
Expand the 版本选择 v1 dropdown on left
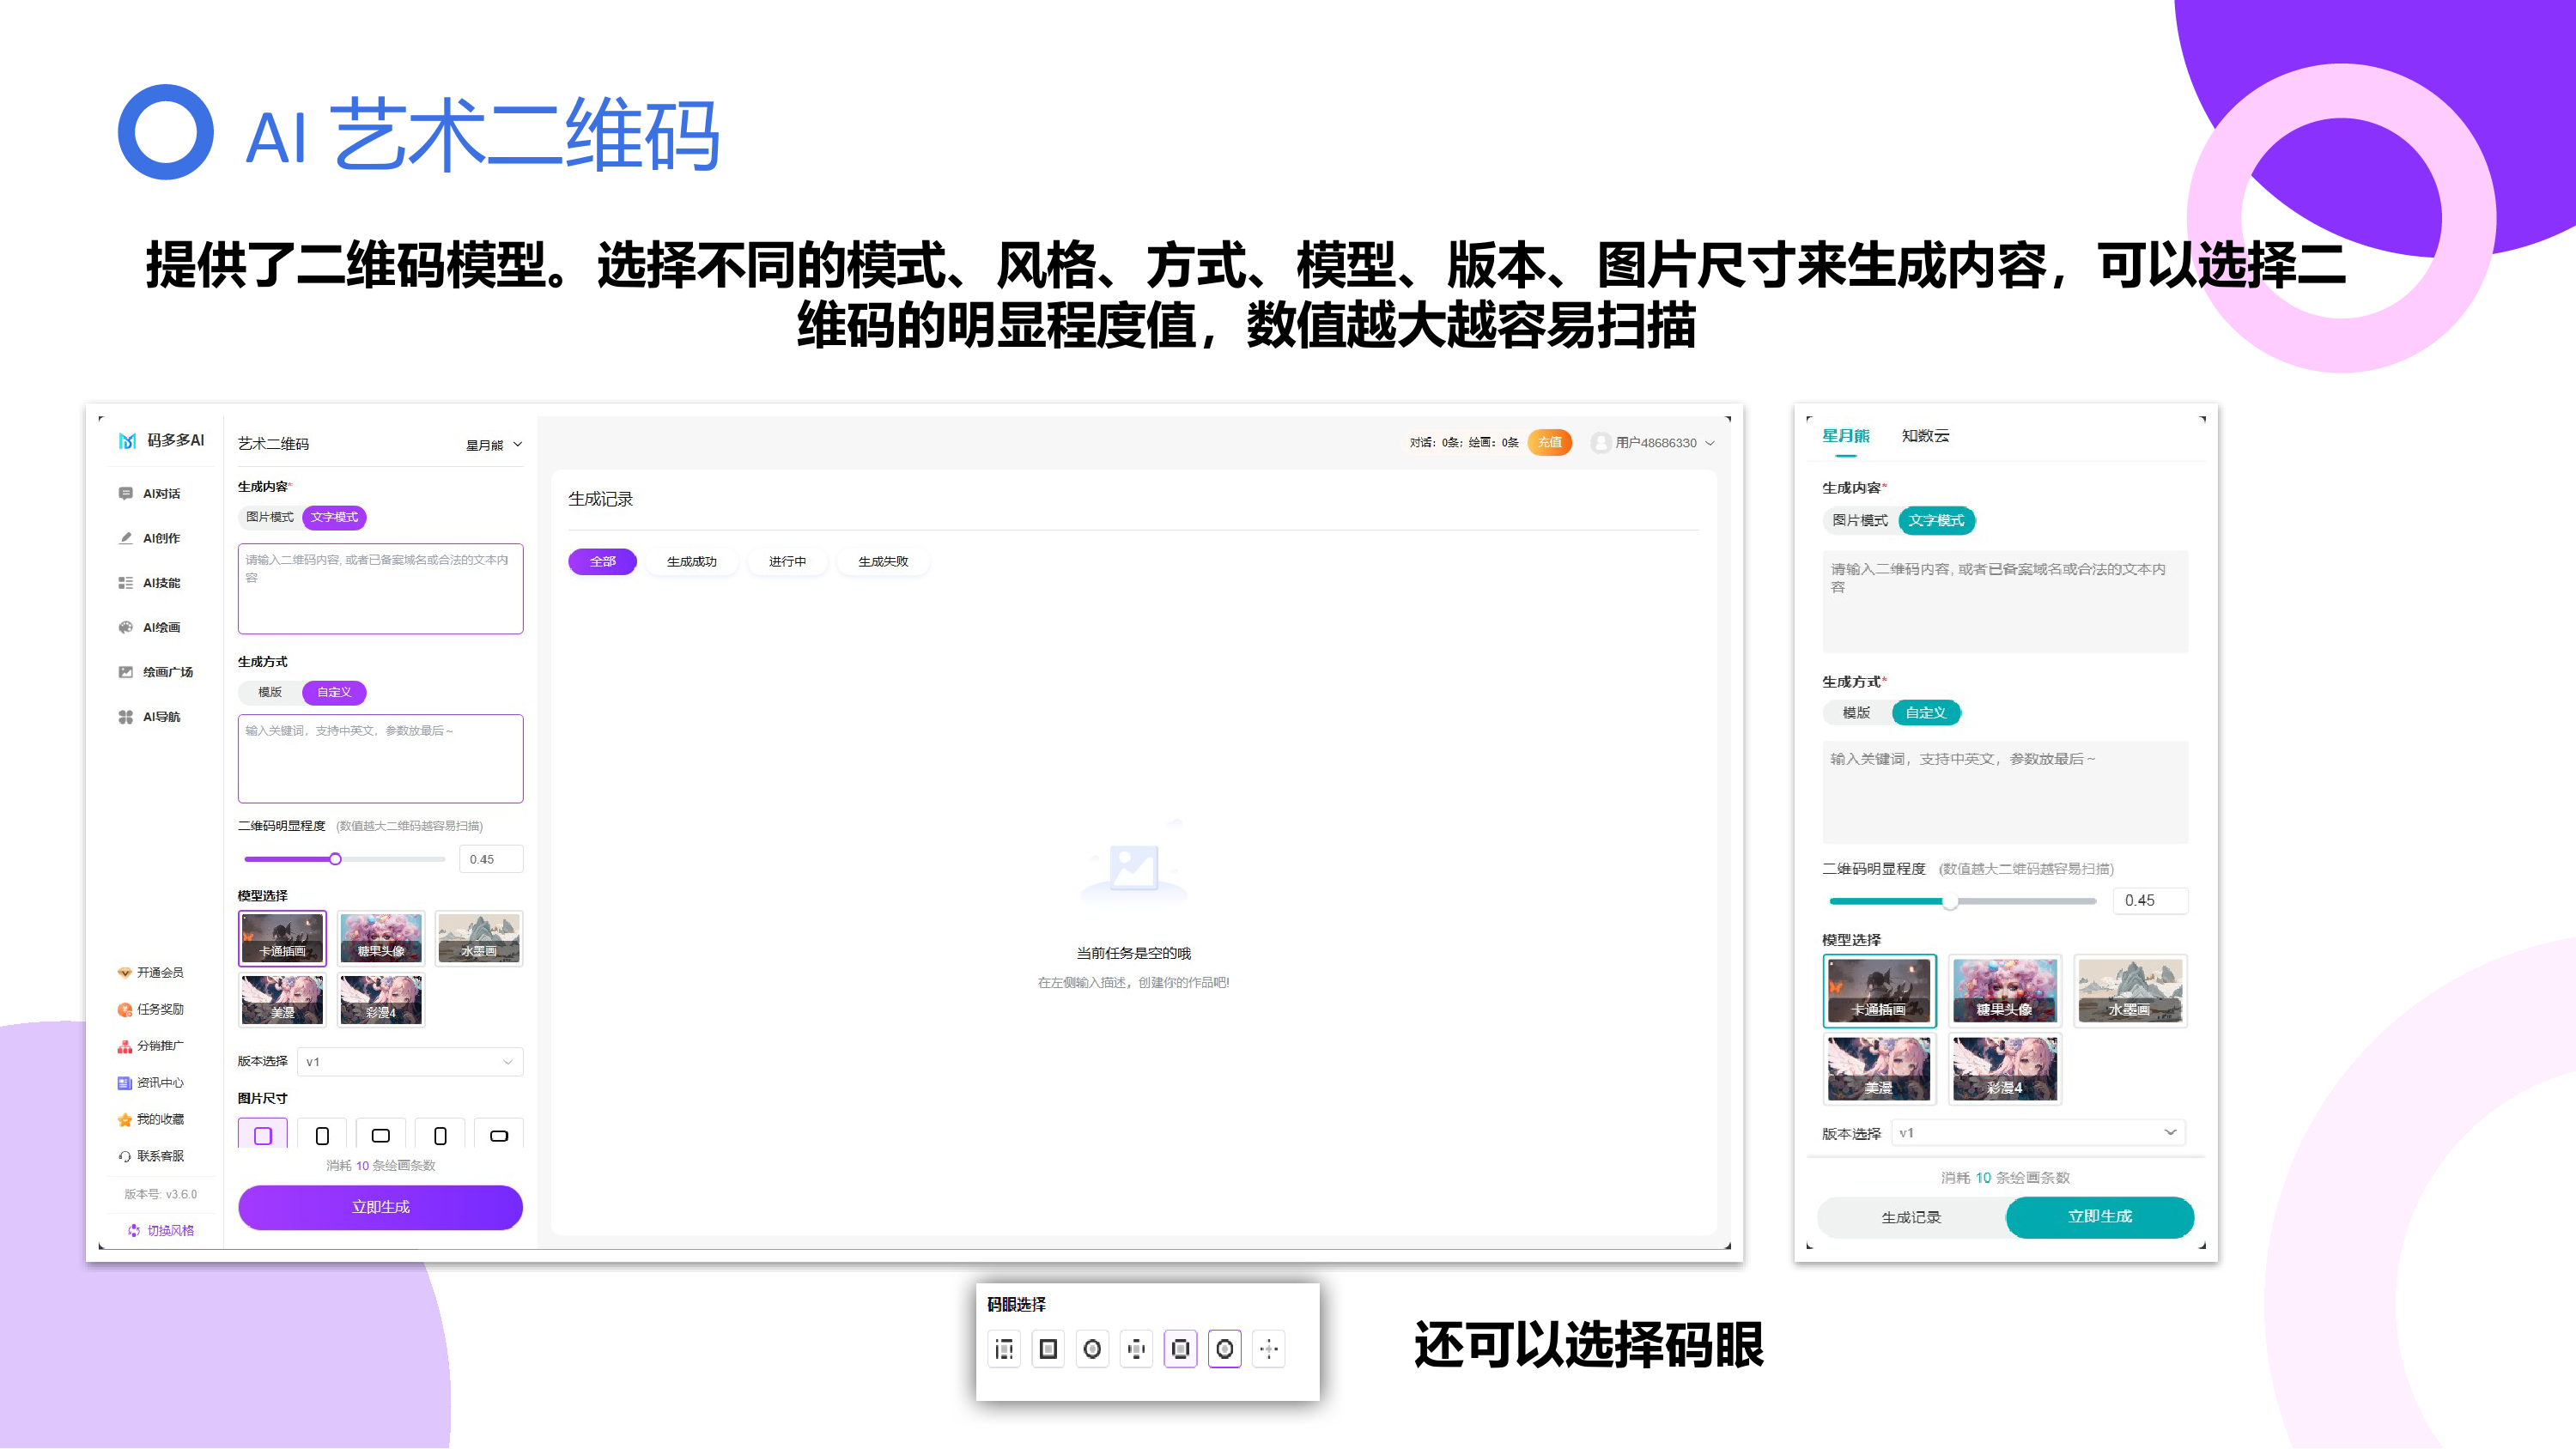coord(410,1062)
